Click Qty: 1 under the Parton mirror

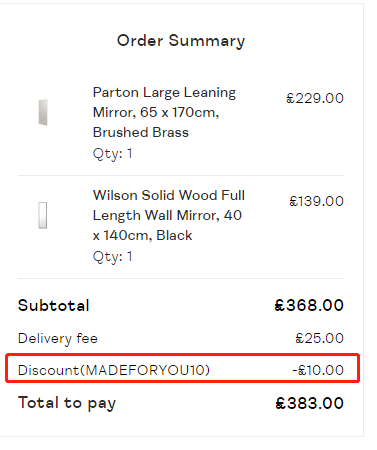(x=113, y=154)
